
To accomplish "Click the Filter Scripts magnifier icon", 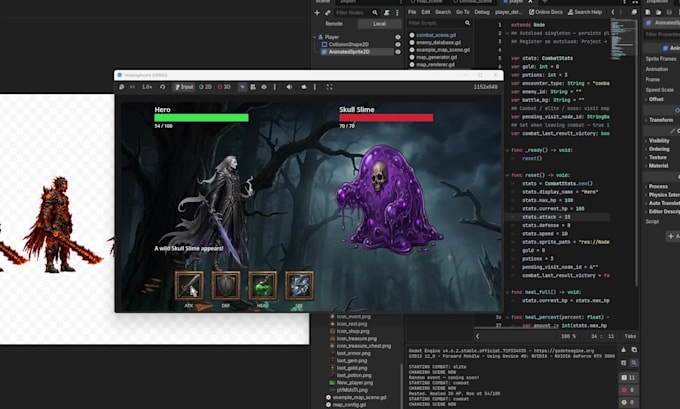I will pos(467,23).
